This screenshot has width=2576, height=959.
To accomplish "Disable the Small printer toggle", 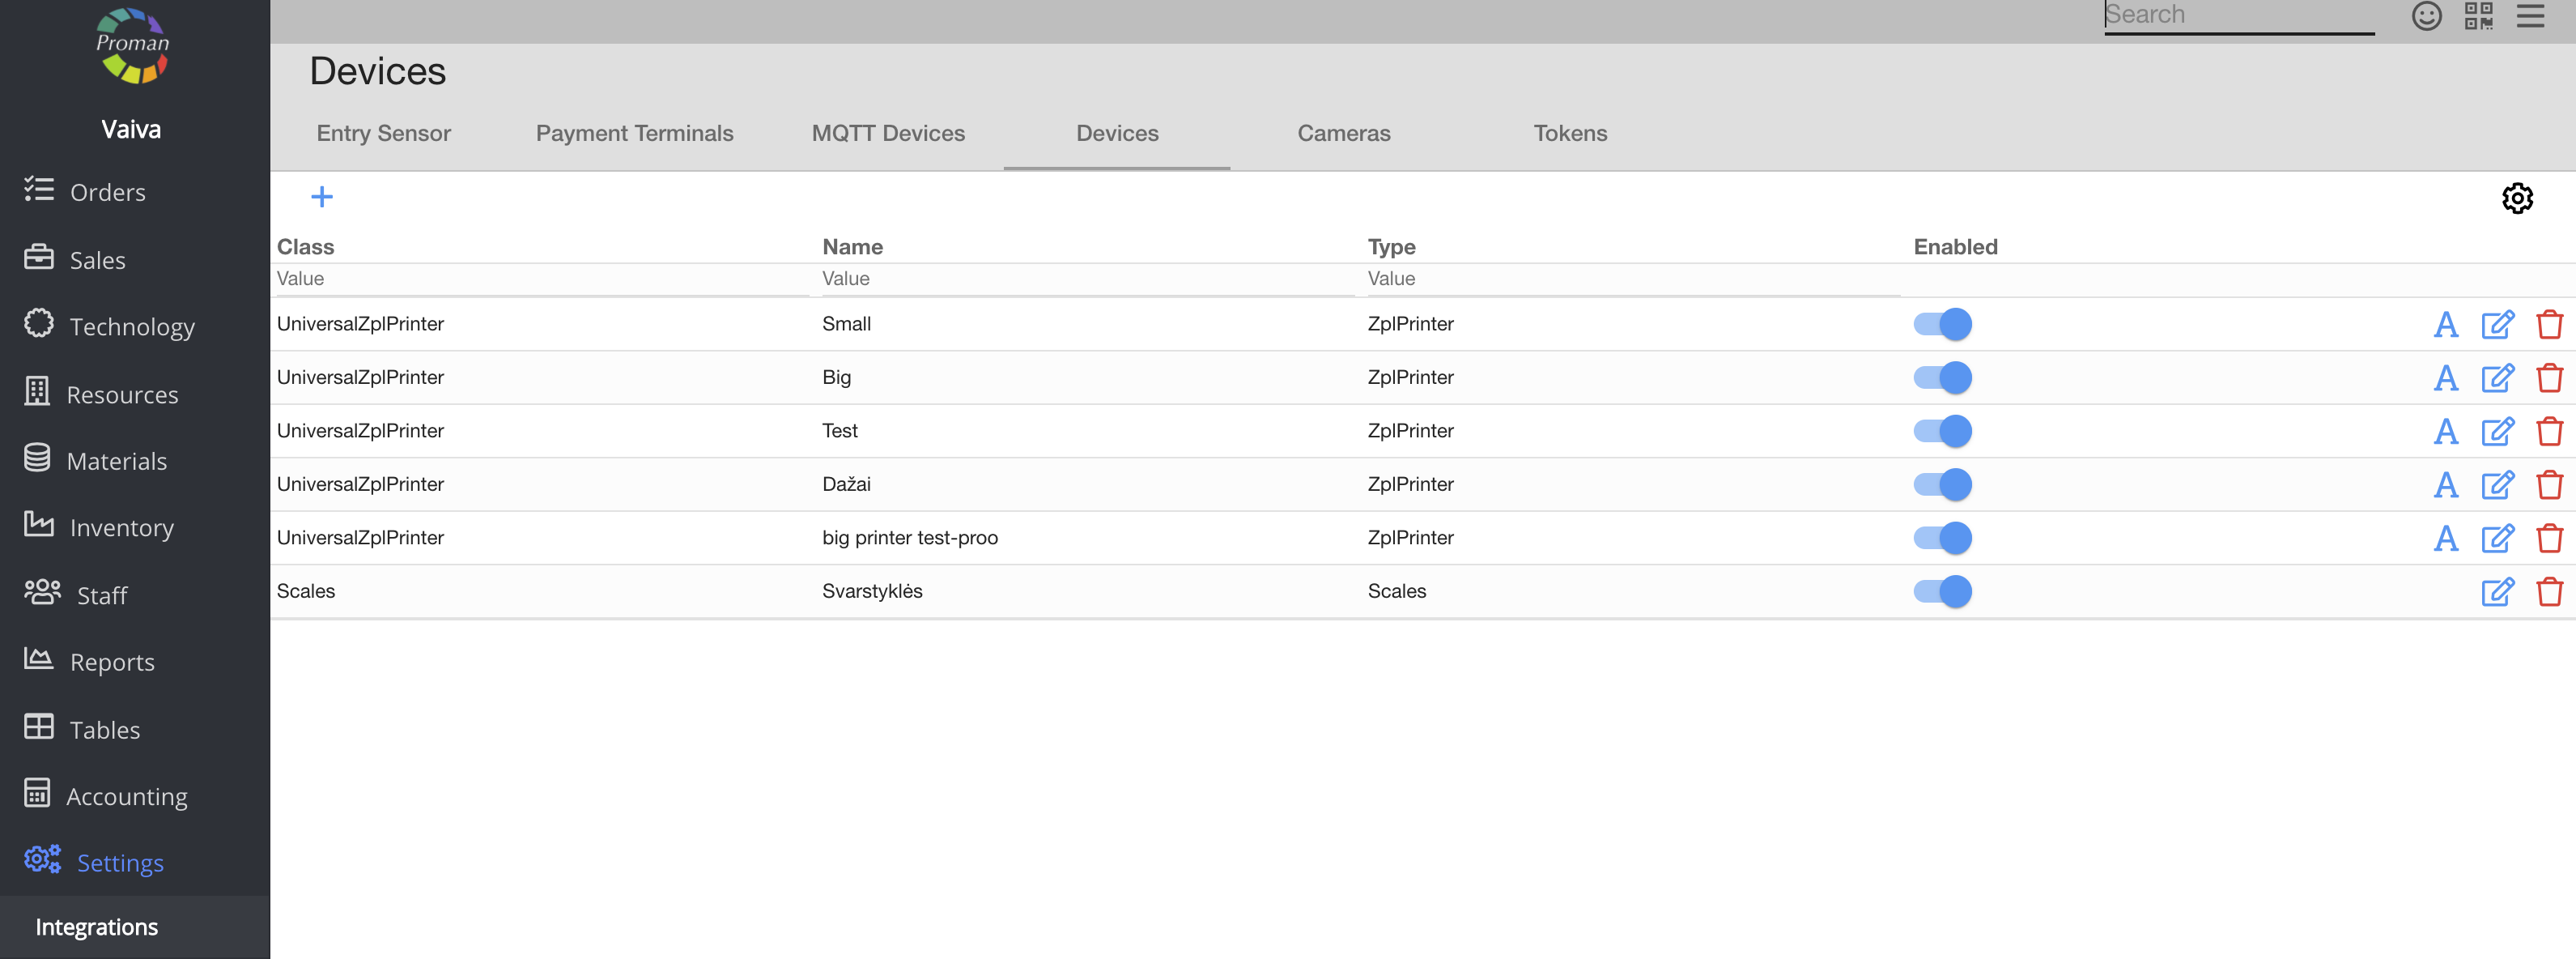I will pos(1942,324).
